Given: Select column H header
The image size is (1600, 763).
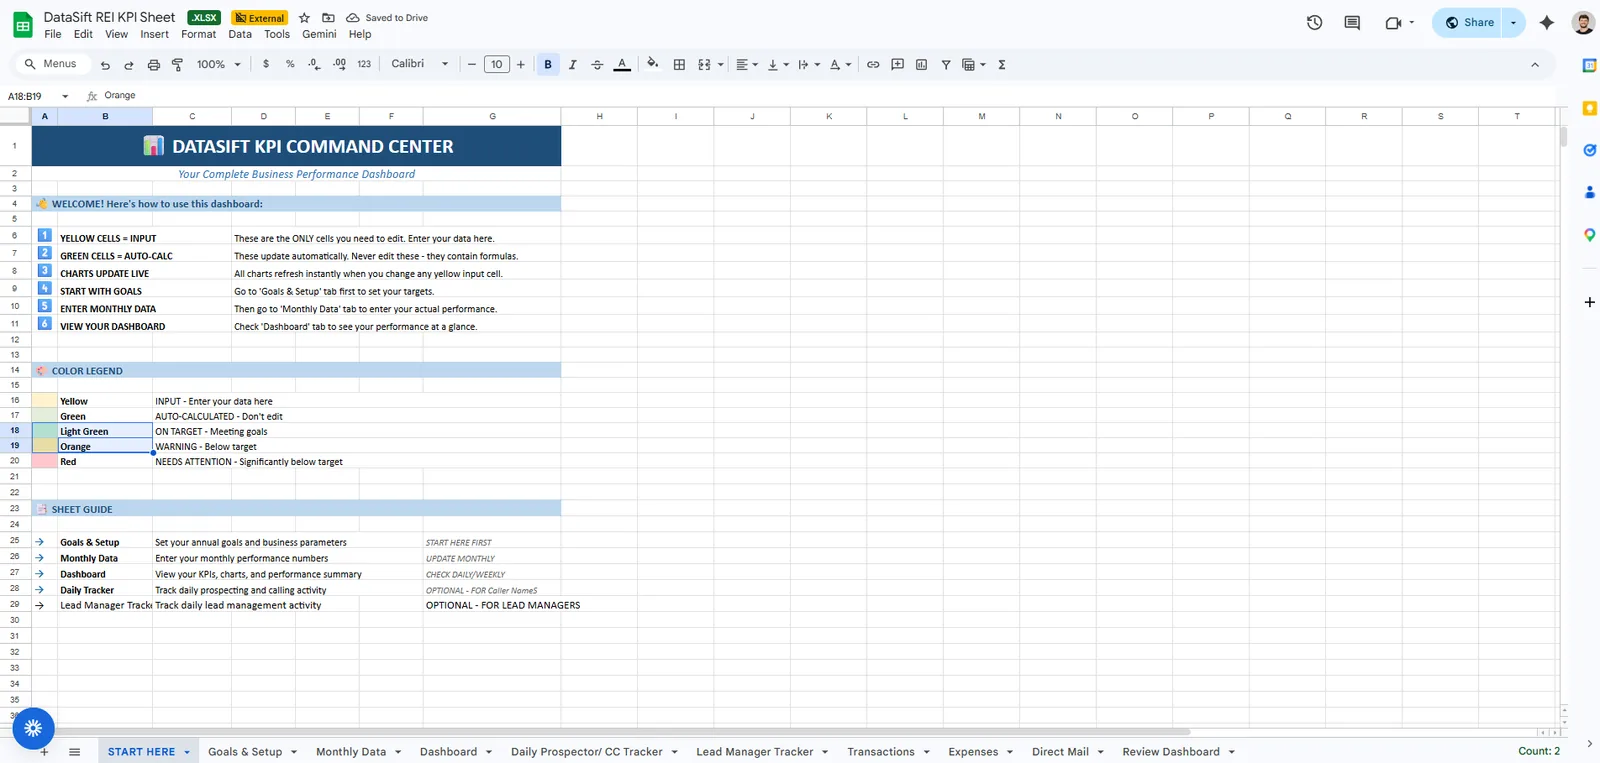Looking at the screenshot, I should click(x=599, y=116).
